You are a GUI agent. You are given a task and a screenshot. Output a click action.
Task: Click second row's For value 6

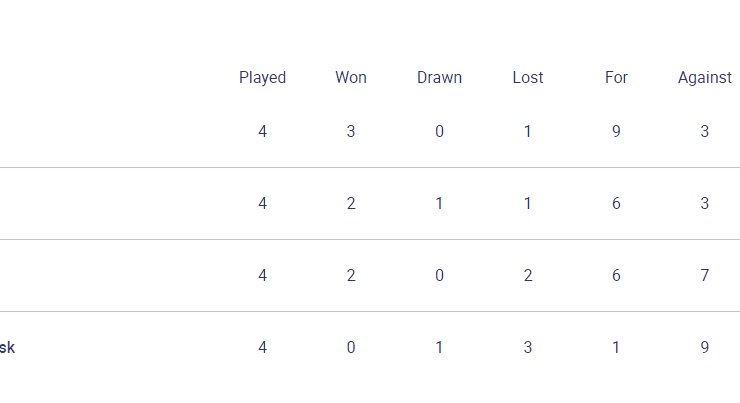click(x=616, y=203)
